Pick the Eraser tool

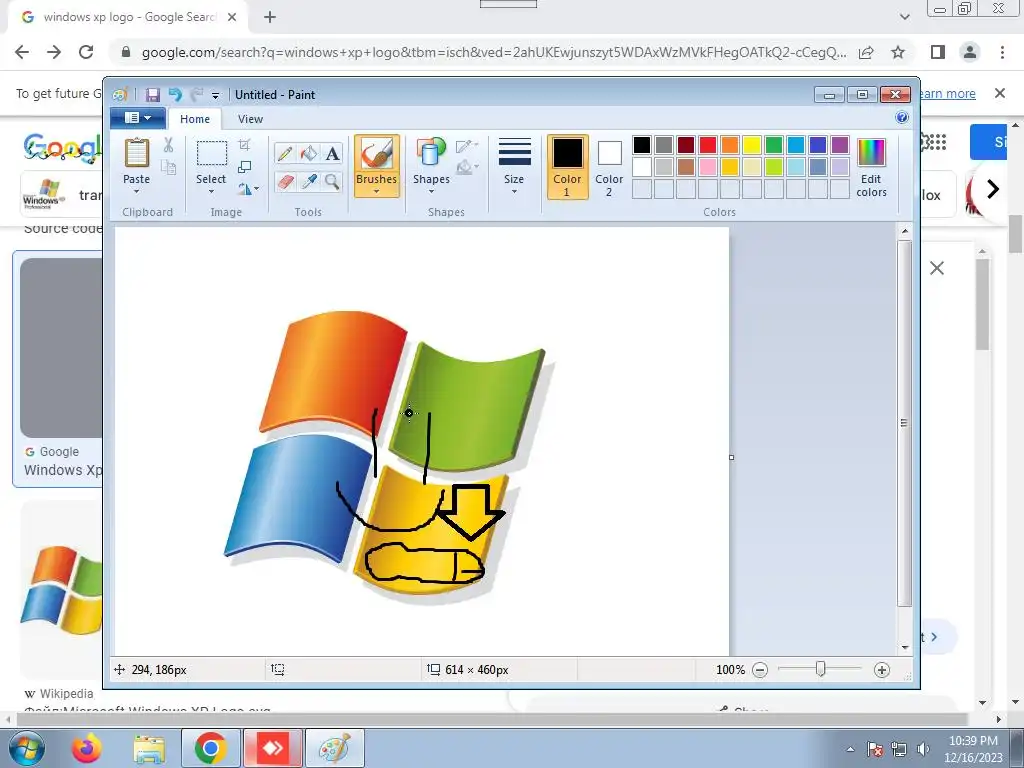285,181
